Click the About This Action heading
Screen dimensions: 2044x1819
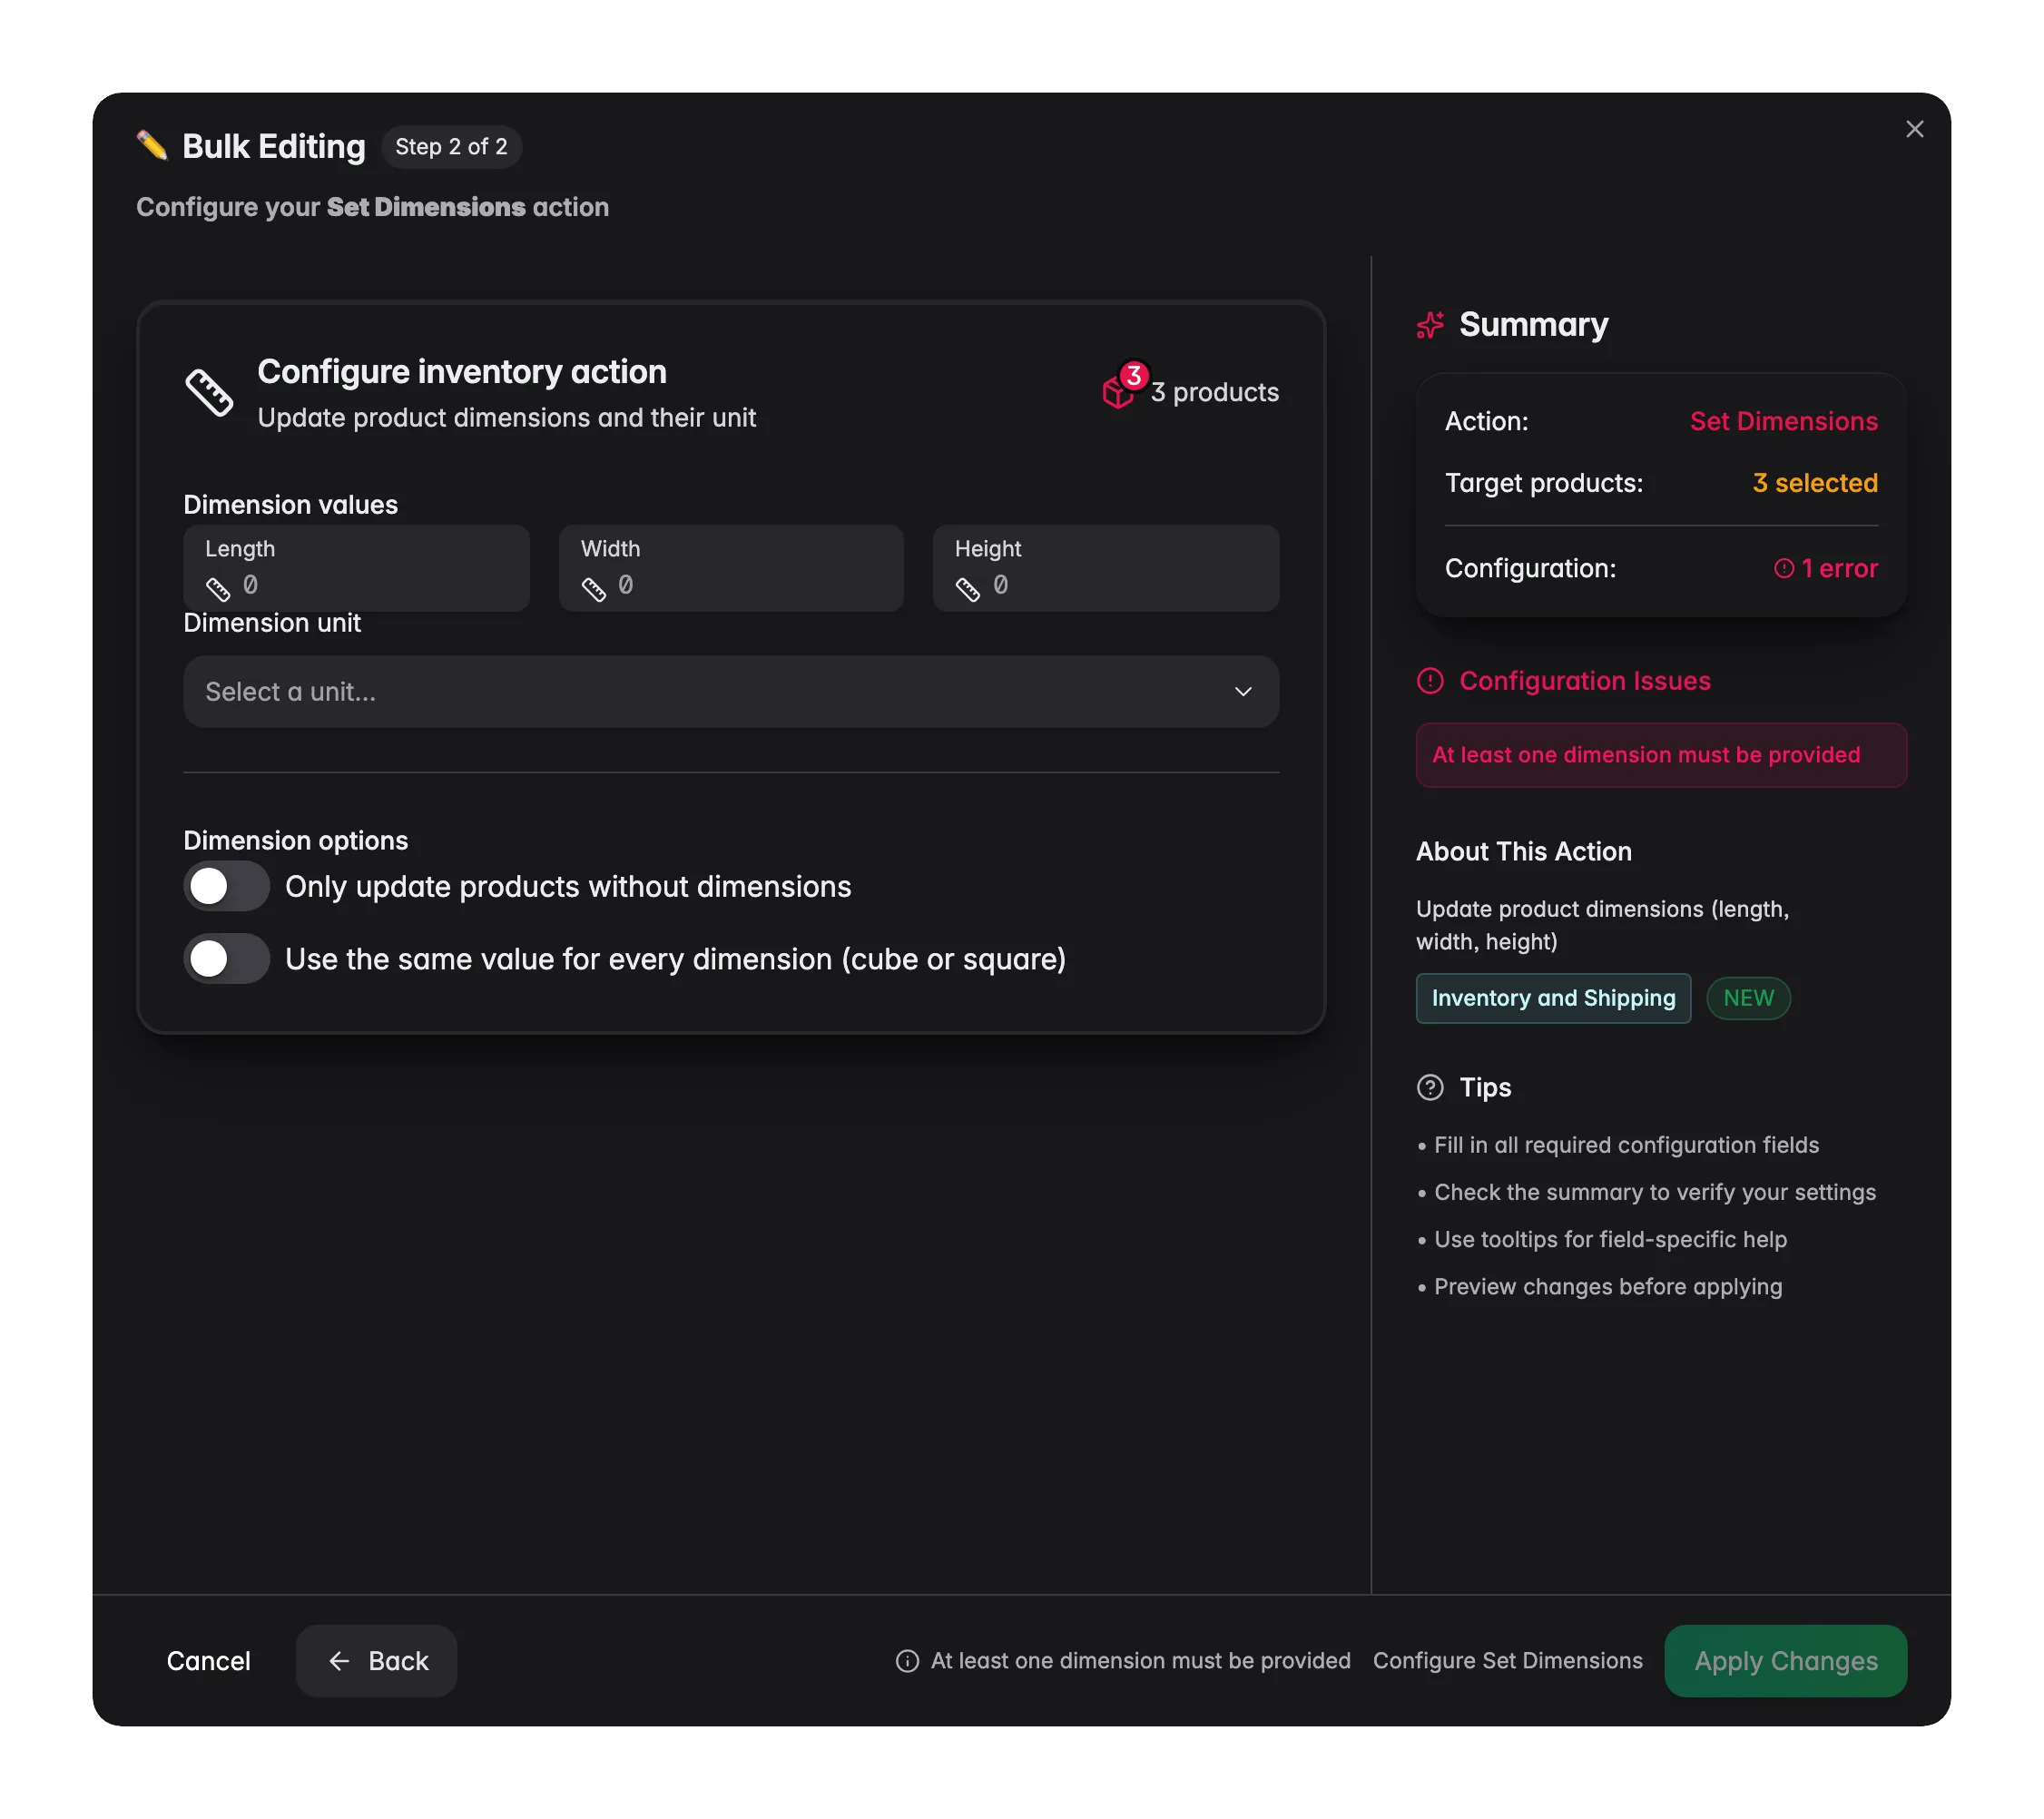pyautogui.click(x=1524, y=851)
